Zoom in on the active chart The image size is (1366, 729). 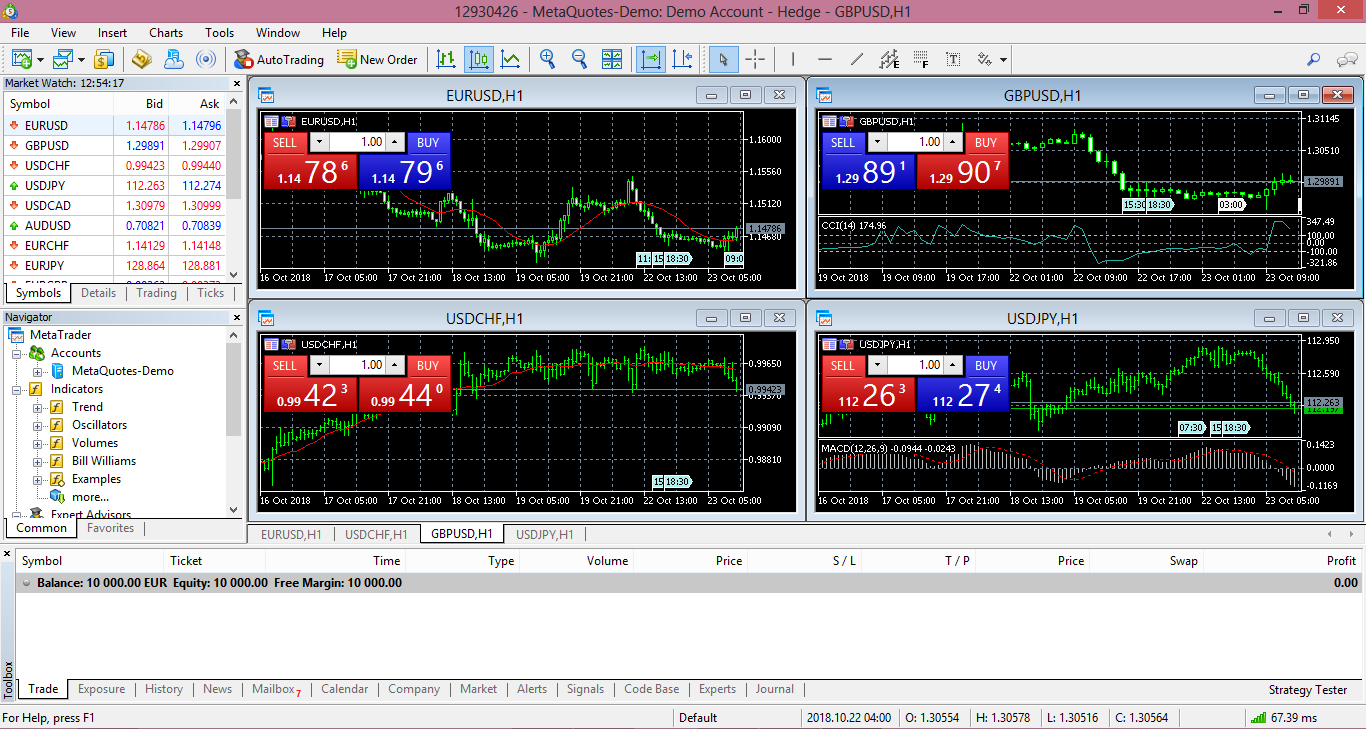pos(547,60)
